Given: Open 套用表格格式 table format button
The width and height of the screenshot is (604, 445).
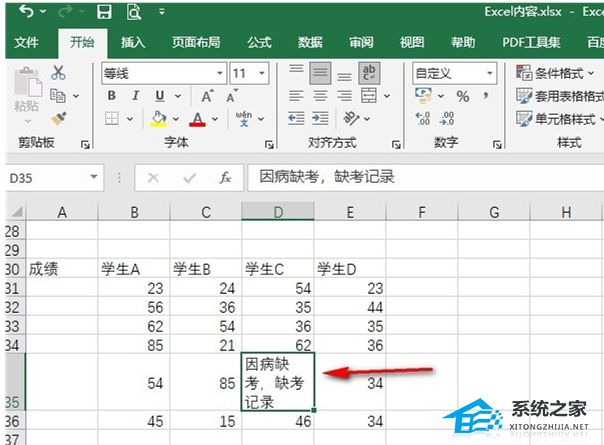Looking at the screenshot, I should (560, 96).
